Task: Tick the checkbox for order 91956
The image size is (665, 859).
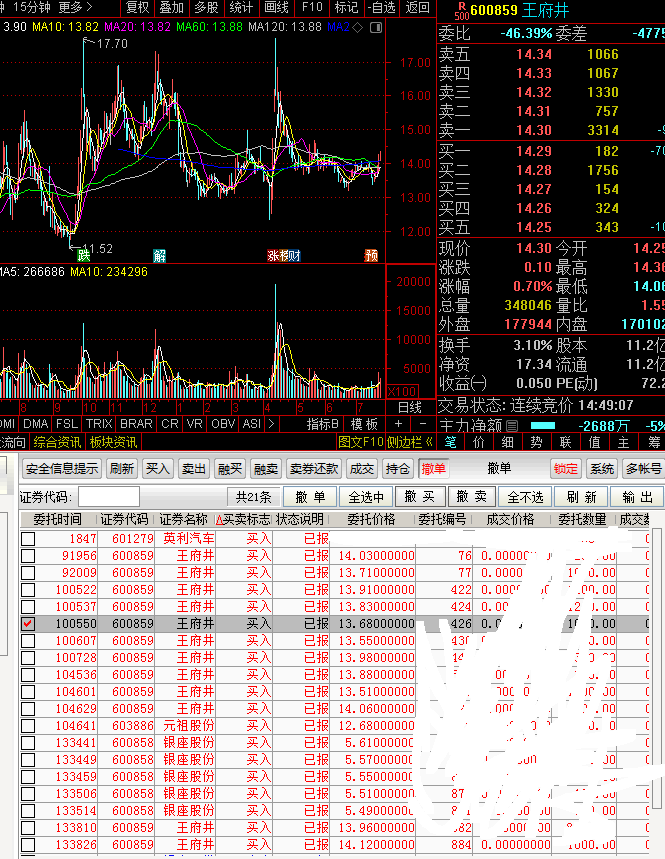Action: 28,556
